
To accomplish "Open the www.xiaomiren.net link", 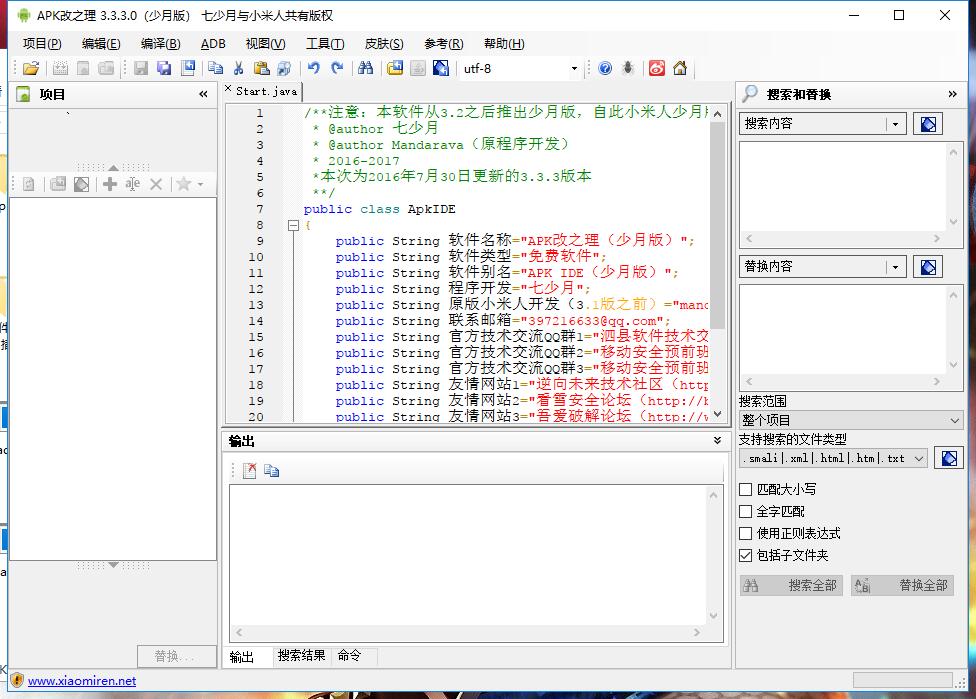I will coord(82,681).
